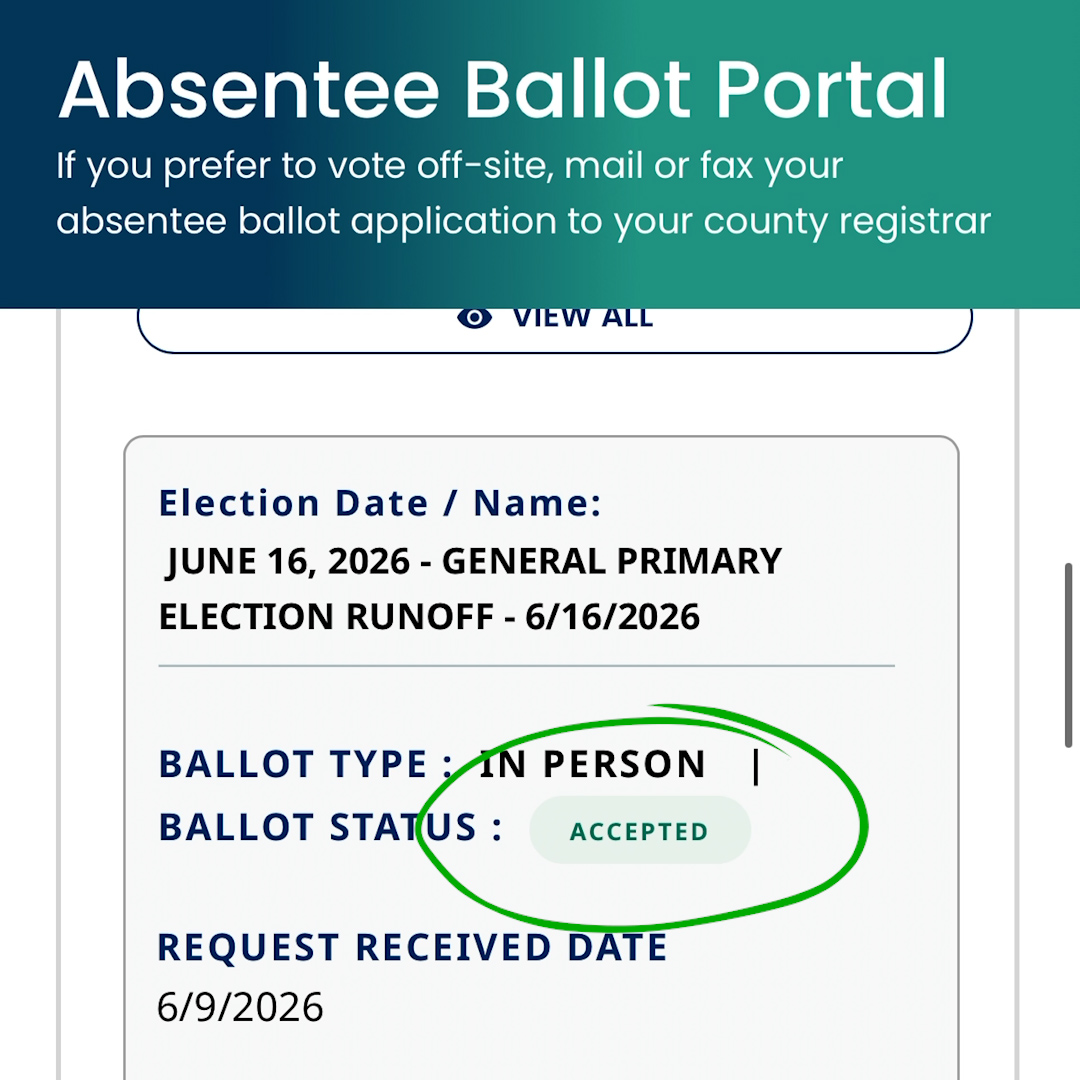Click the vertical scrollbar thumb
The width and height of the screenshot is (1080, 1080).
click(x=1068, y=655)
